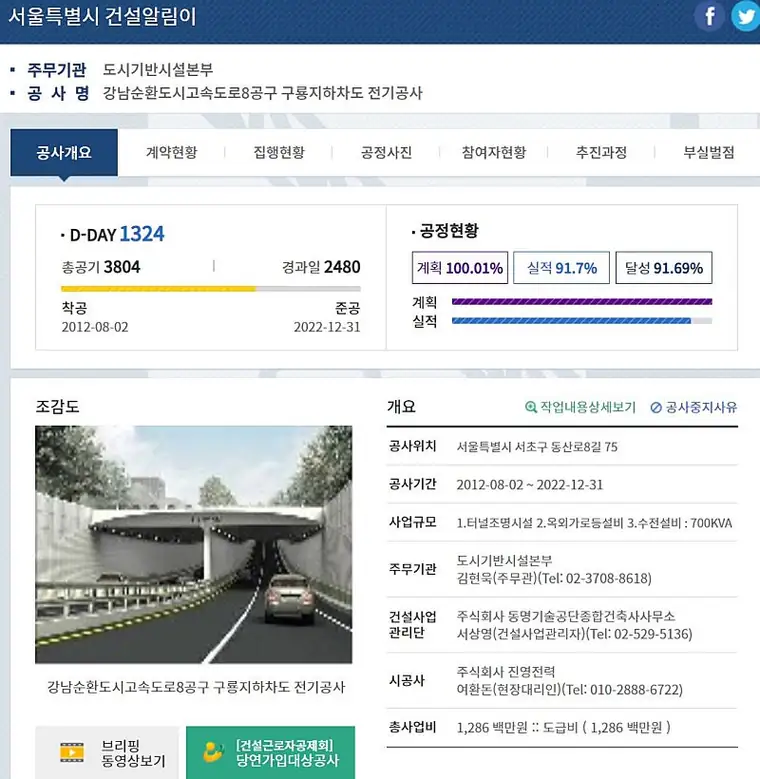Click 착공 date 2012-08-02
This screenshot has height=779, width=760.
[x=95, y=327]
